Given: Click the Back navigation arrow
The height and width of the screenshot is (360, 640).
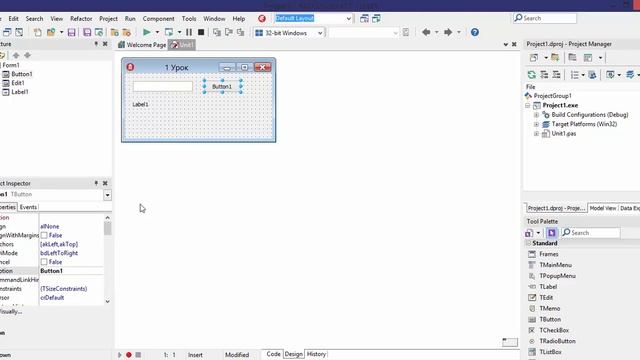Looking at the screenshot, I should coord(426,32).
